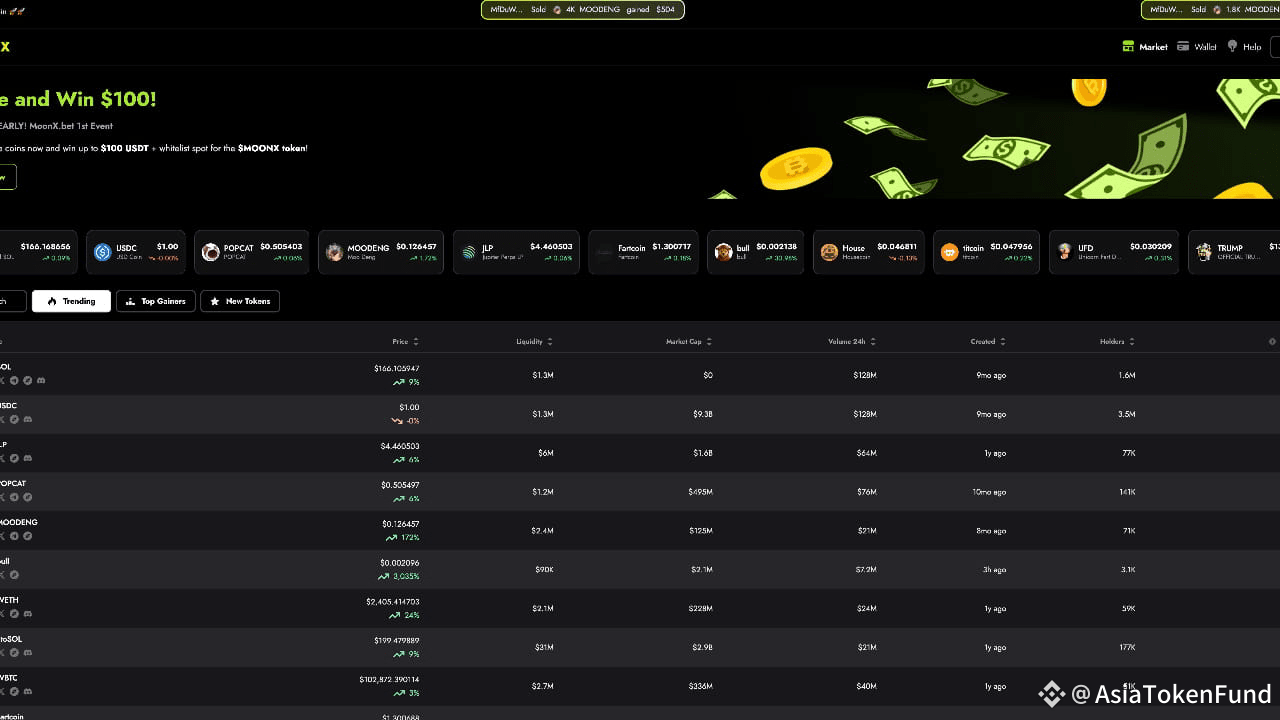This screenshot has width=1280, height=720.
Task: Click the 3.5M holders value
Action: click(1126, 414)
